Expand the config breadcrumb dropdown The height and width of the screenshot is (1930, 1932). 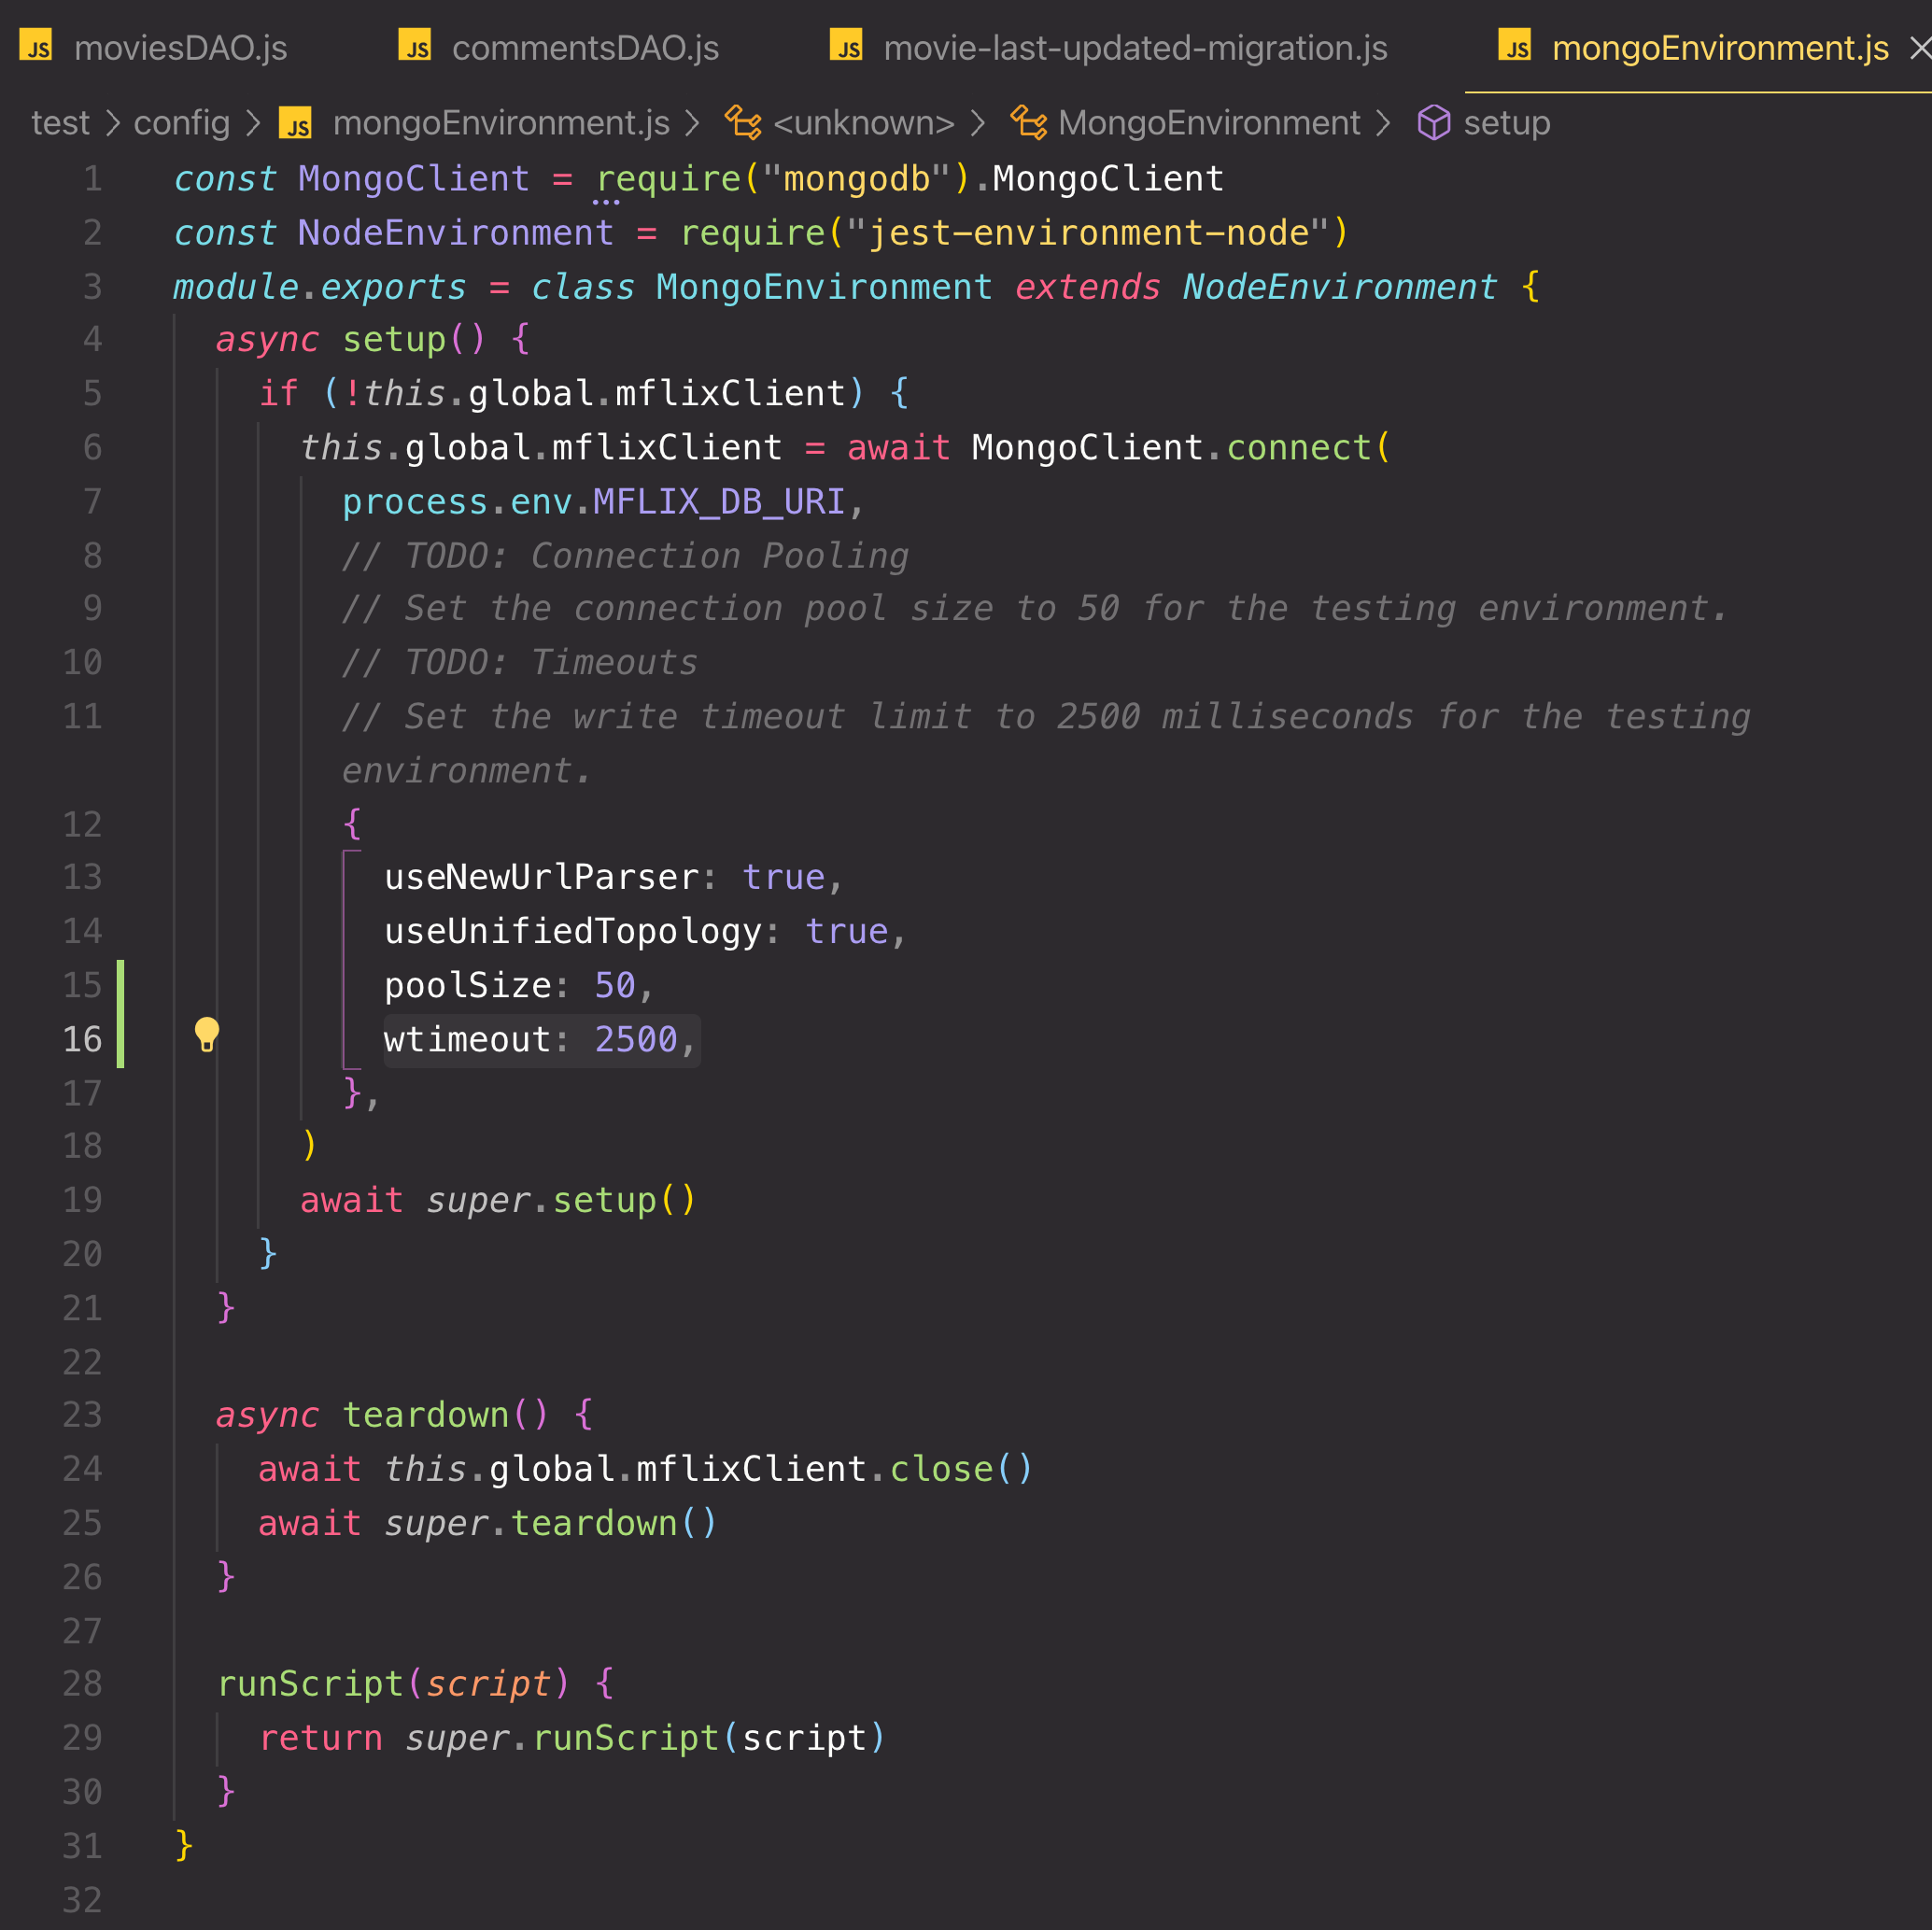181,123
